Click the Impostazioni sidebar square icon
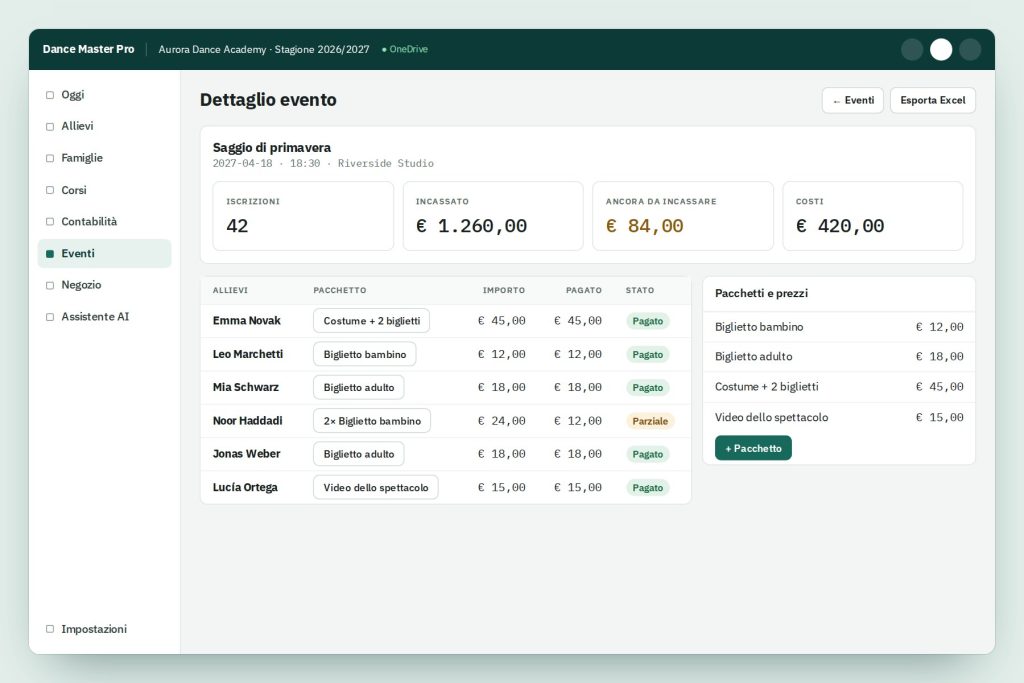Screen dimensions: 1024x683 coord(50,629)
